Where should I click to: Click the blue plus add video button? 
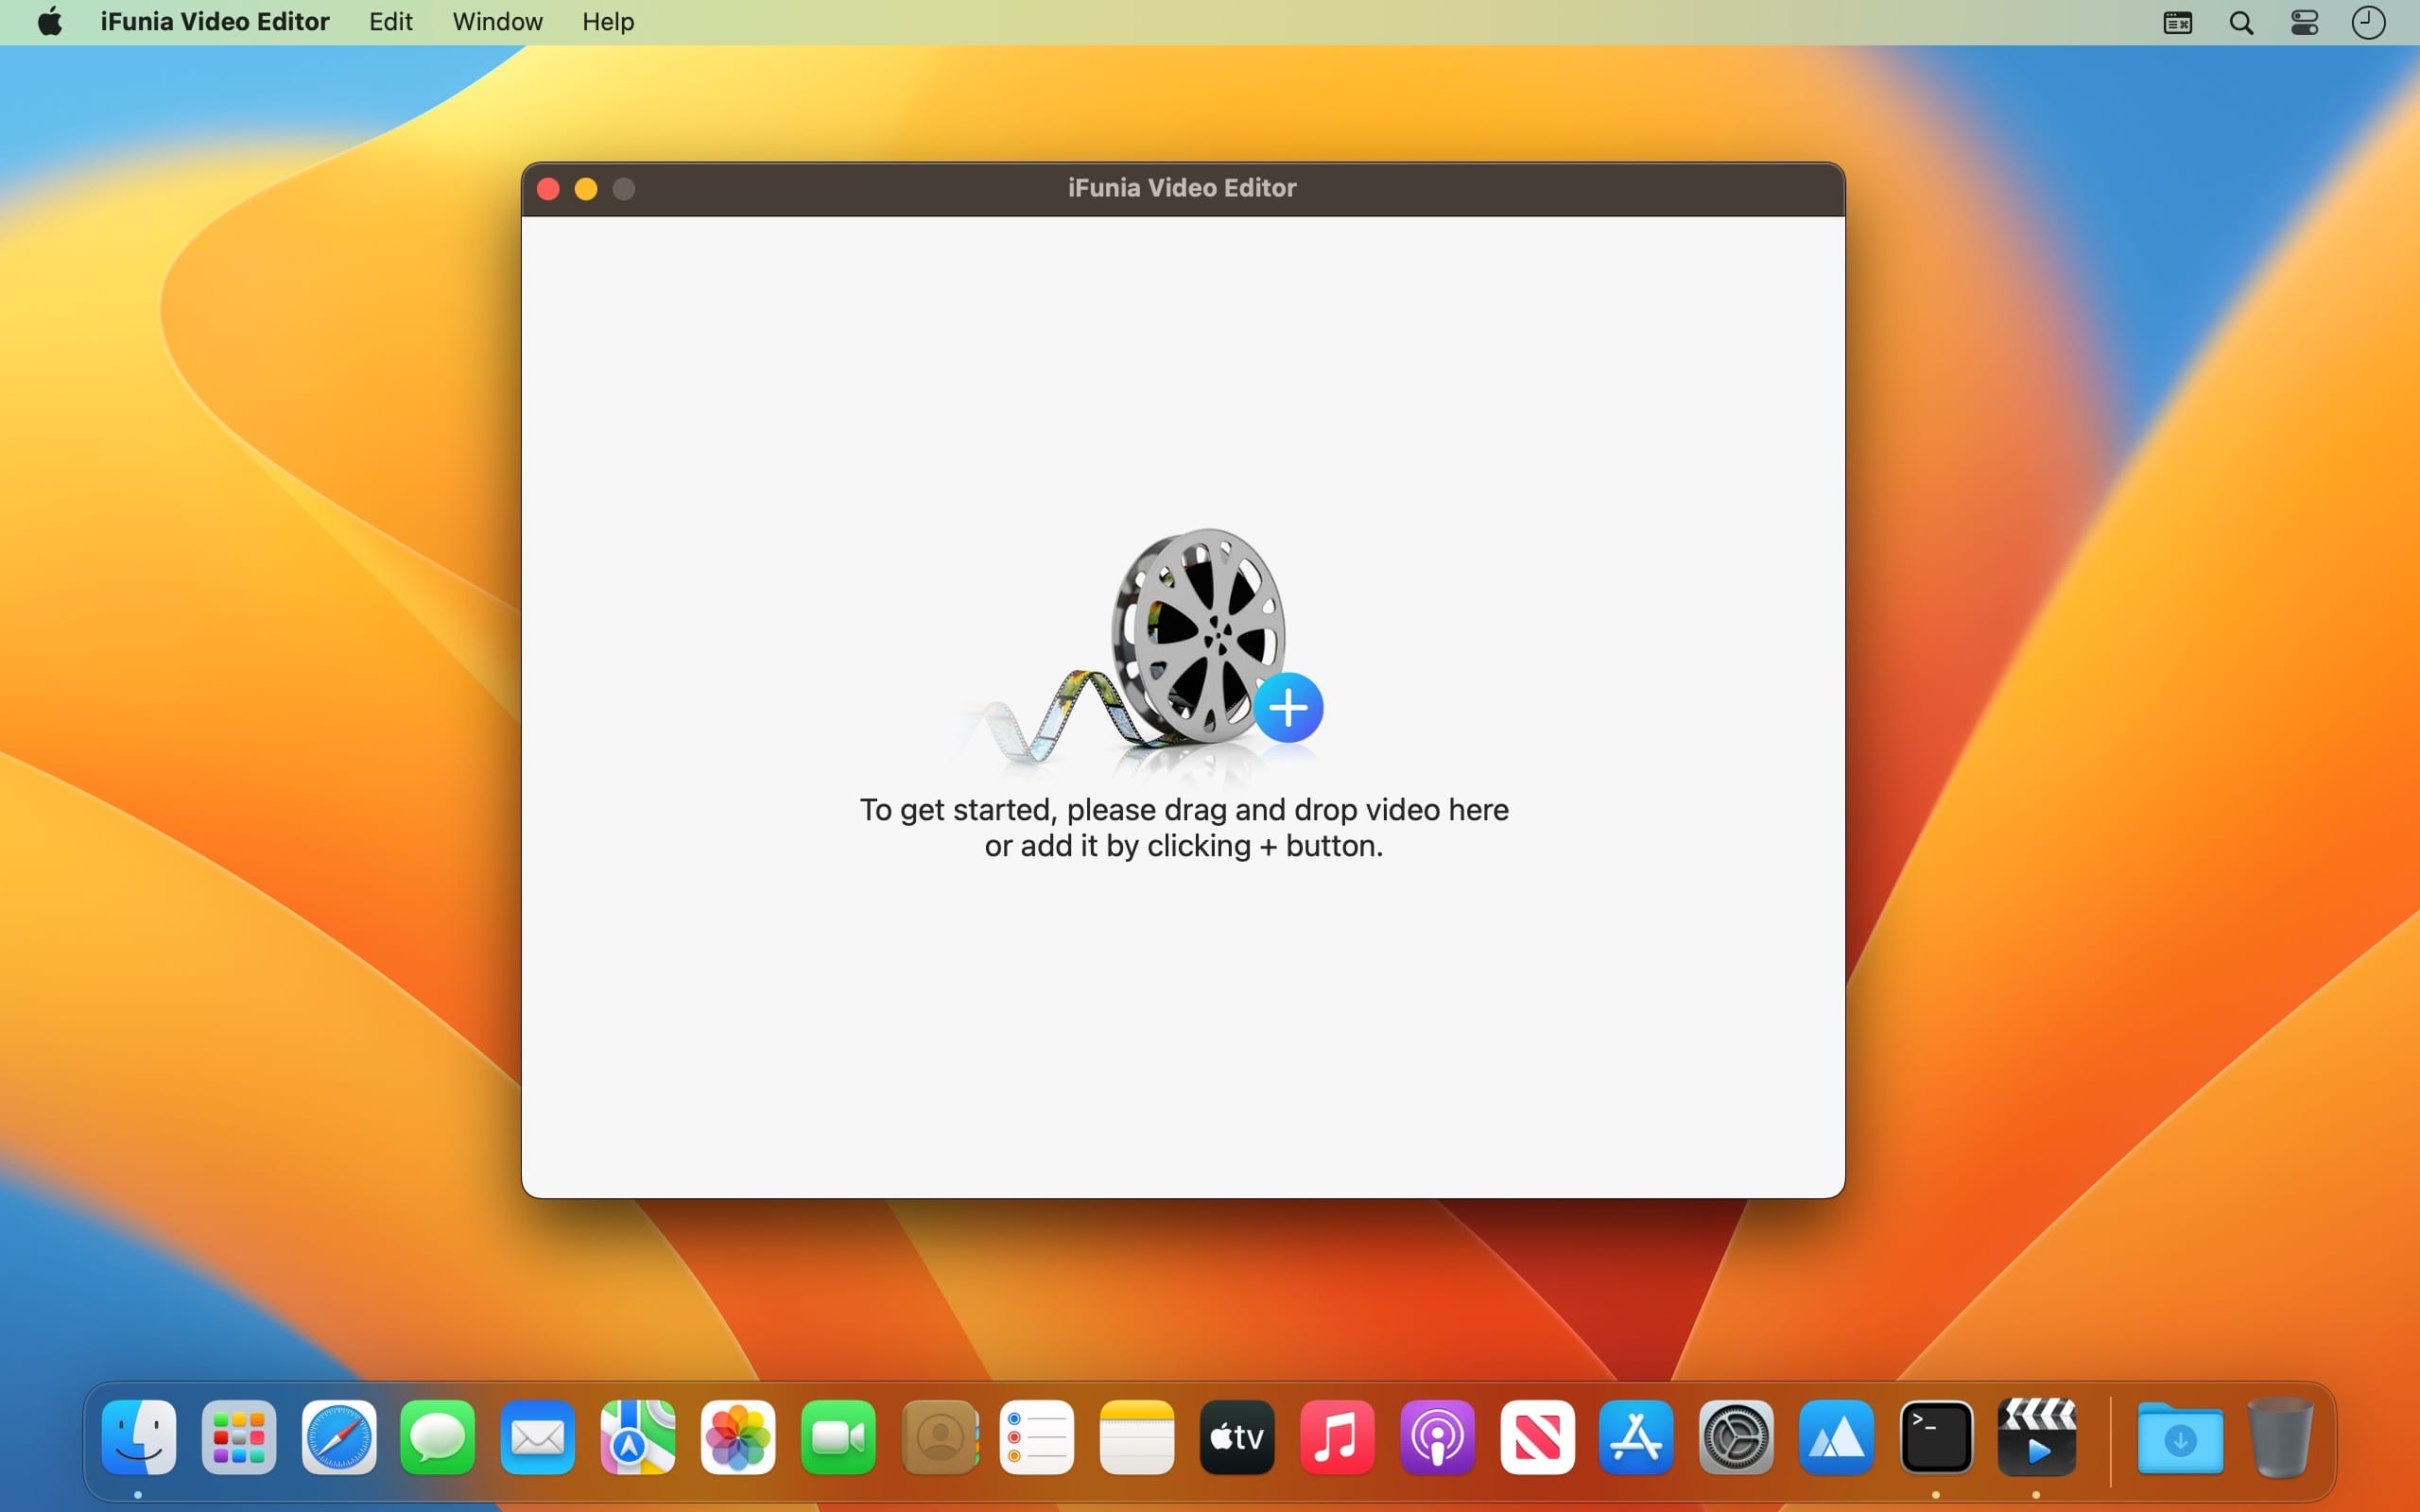1288,708
